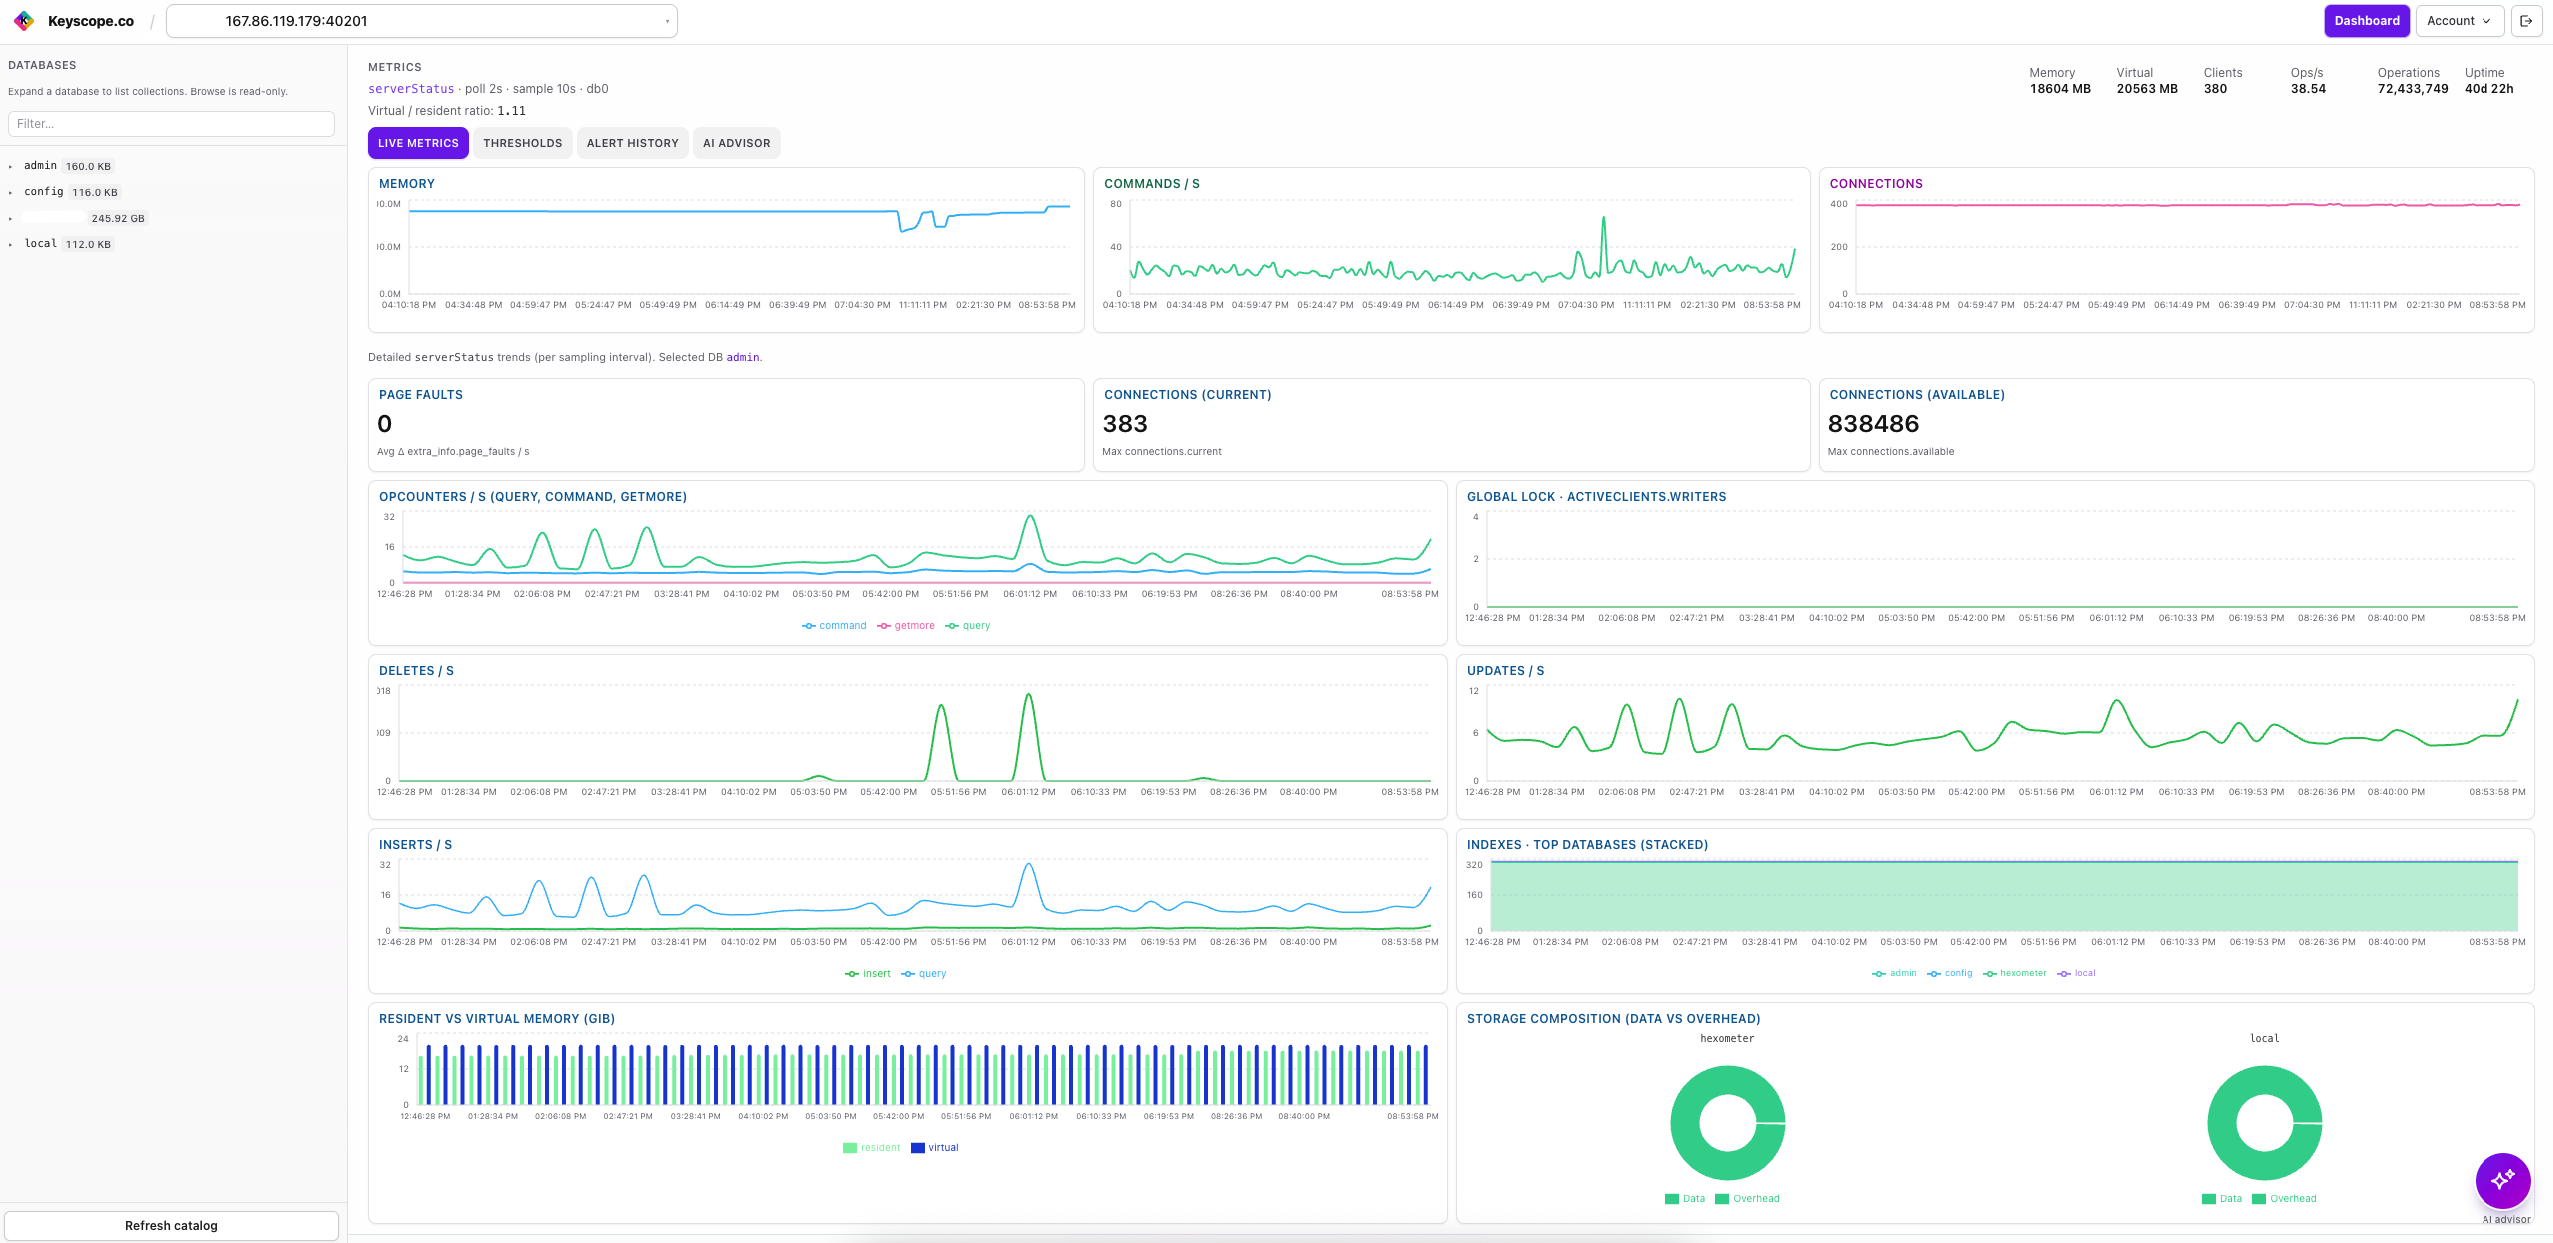This screenshot has width=2553, height=1243.
Task: Open the Account dropdown menu
Action: coord(2458,21)
